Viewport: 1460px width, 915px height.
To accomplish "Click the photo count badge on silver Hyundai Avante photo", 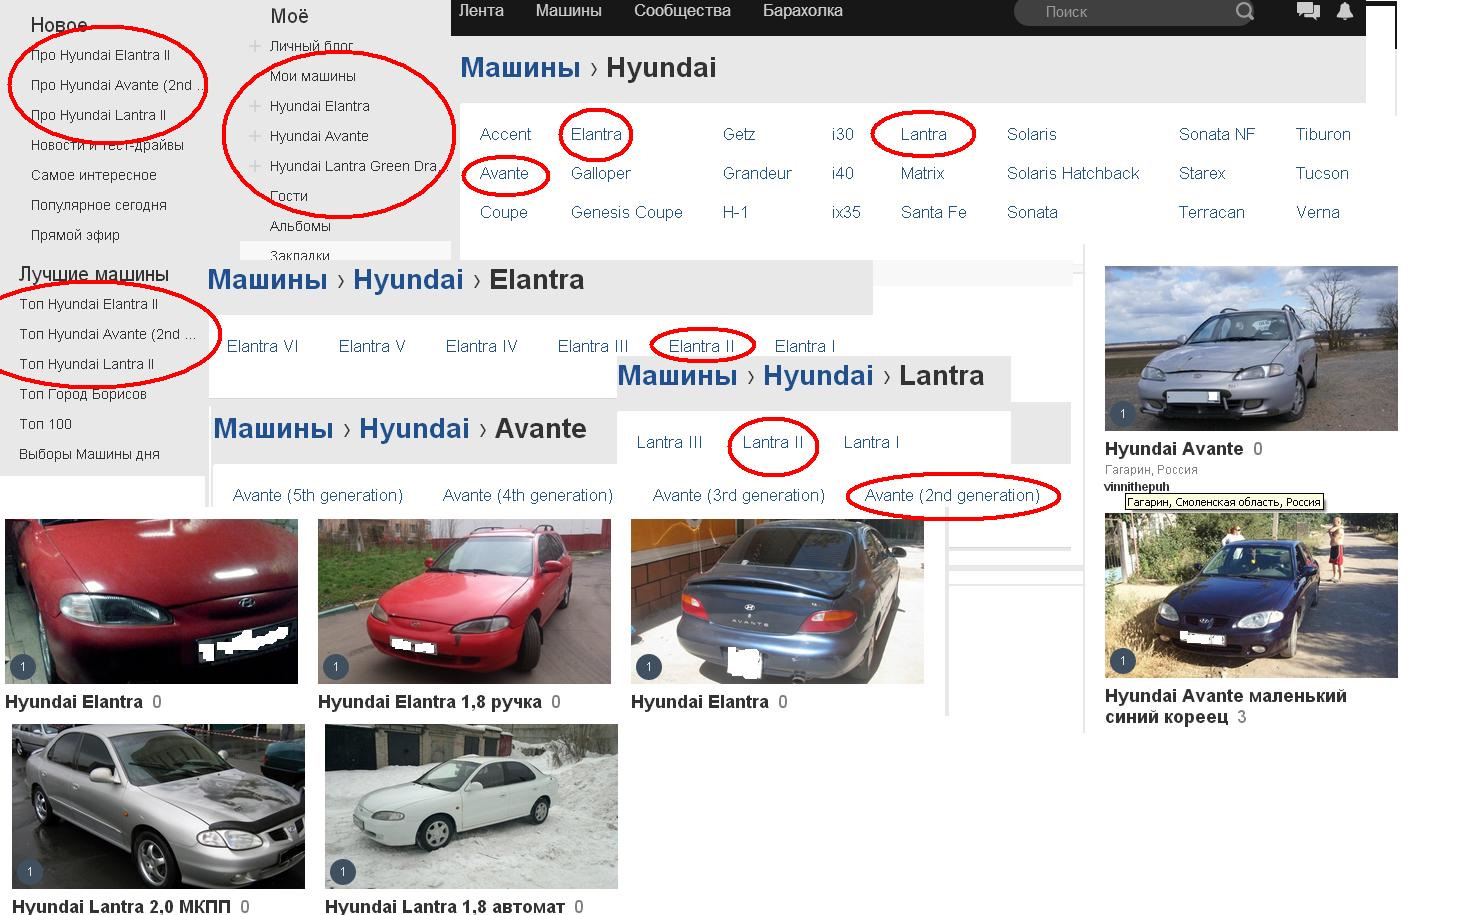I will click(x=1122, y=414).
